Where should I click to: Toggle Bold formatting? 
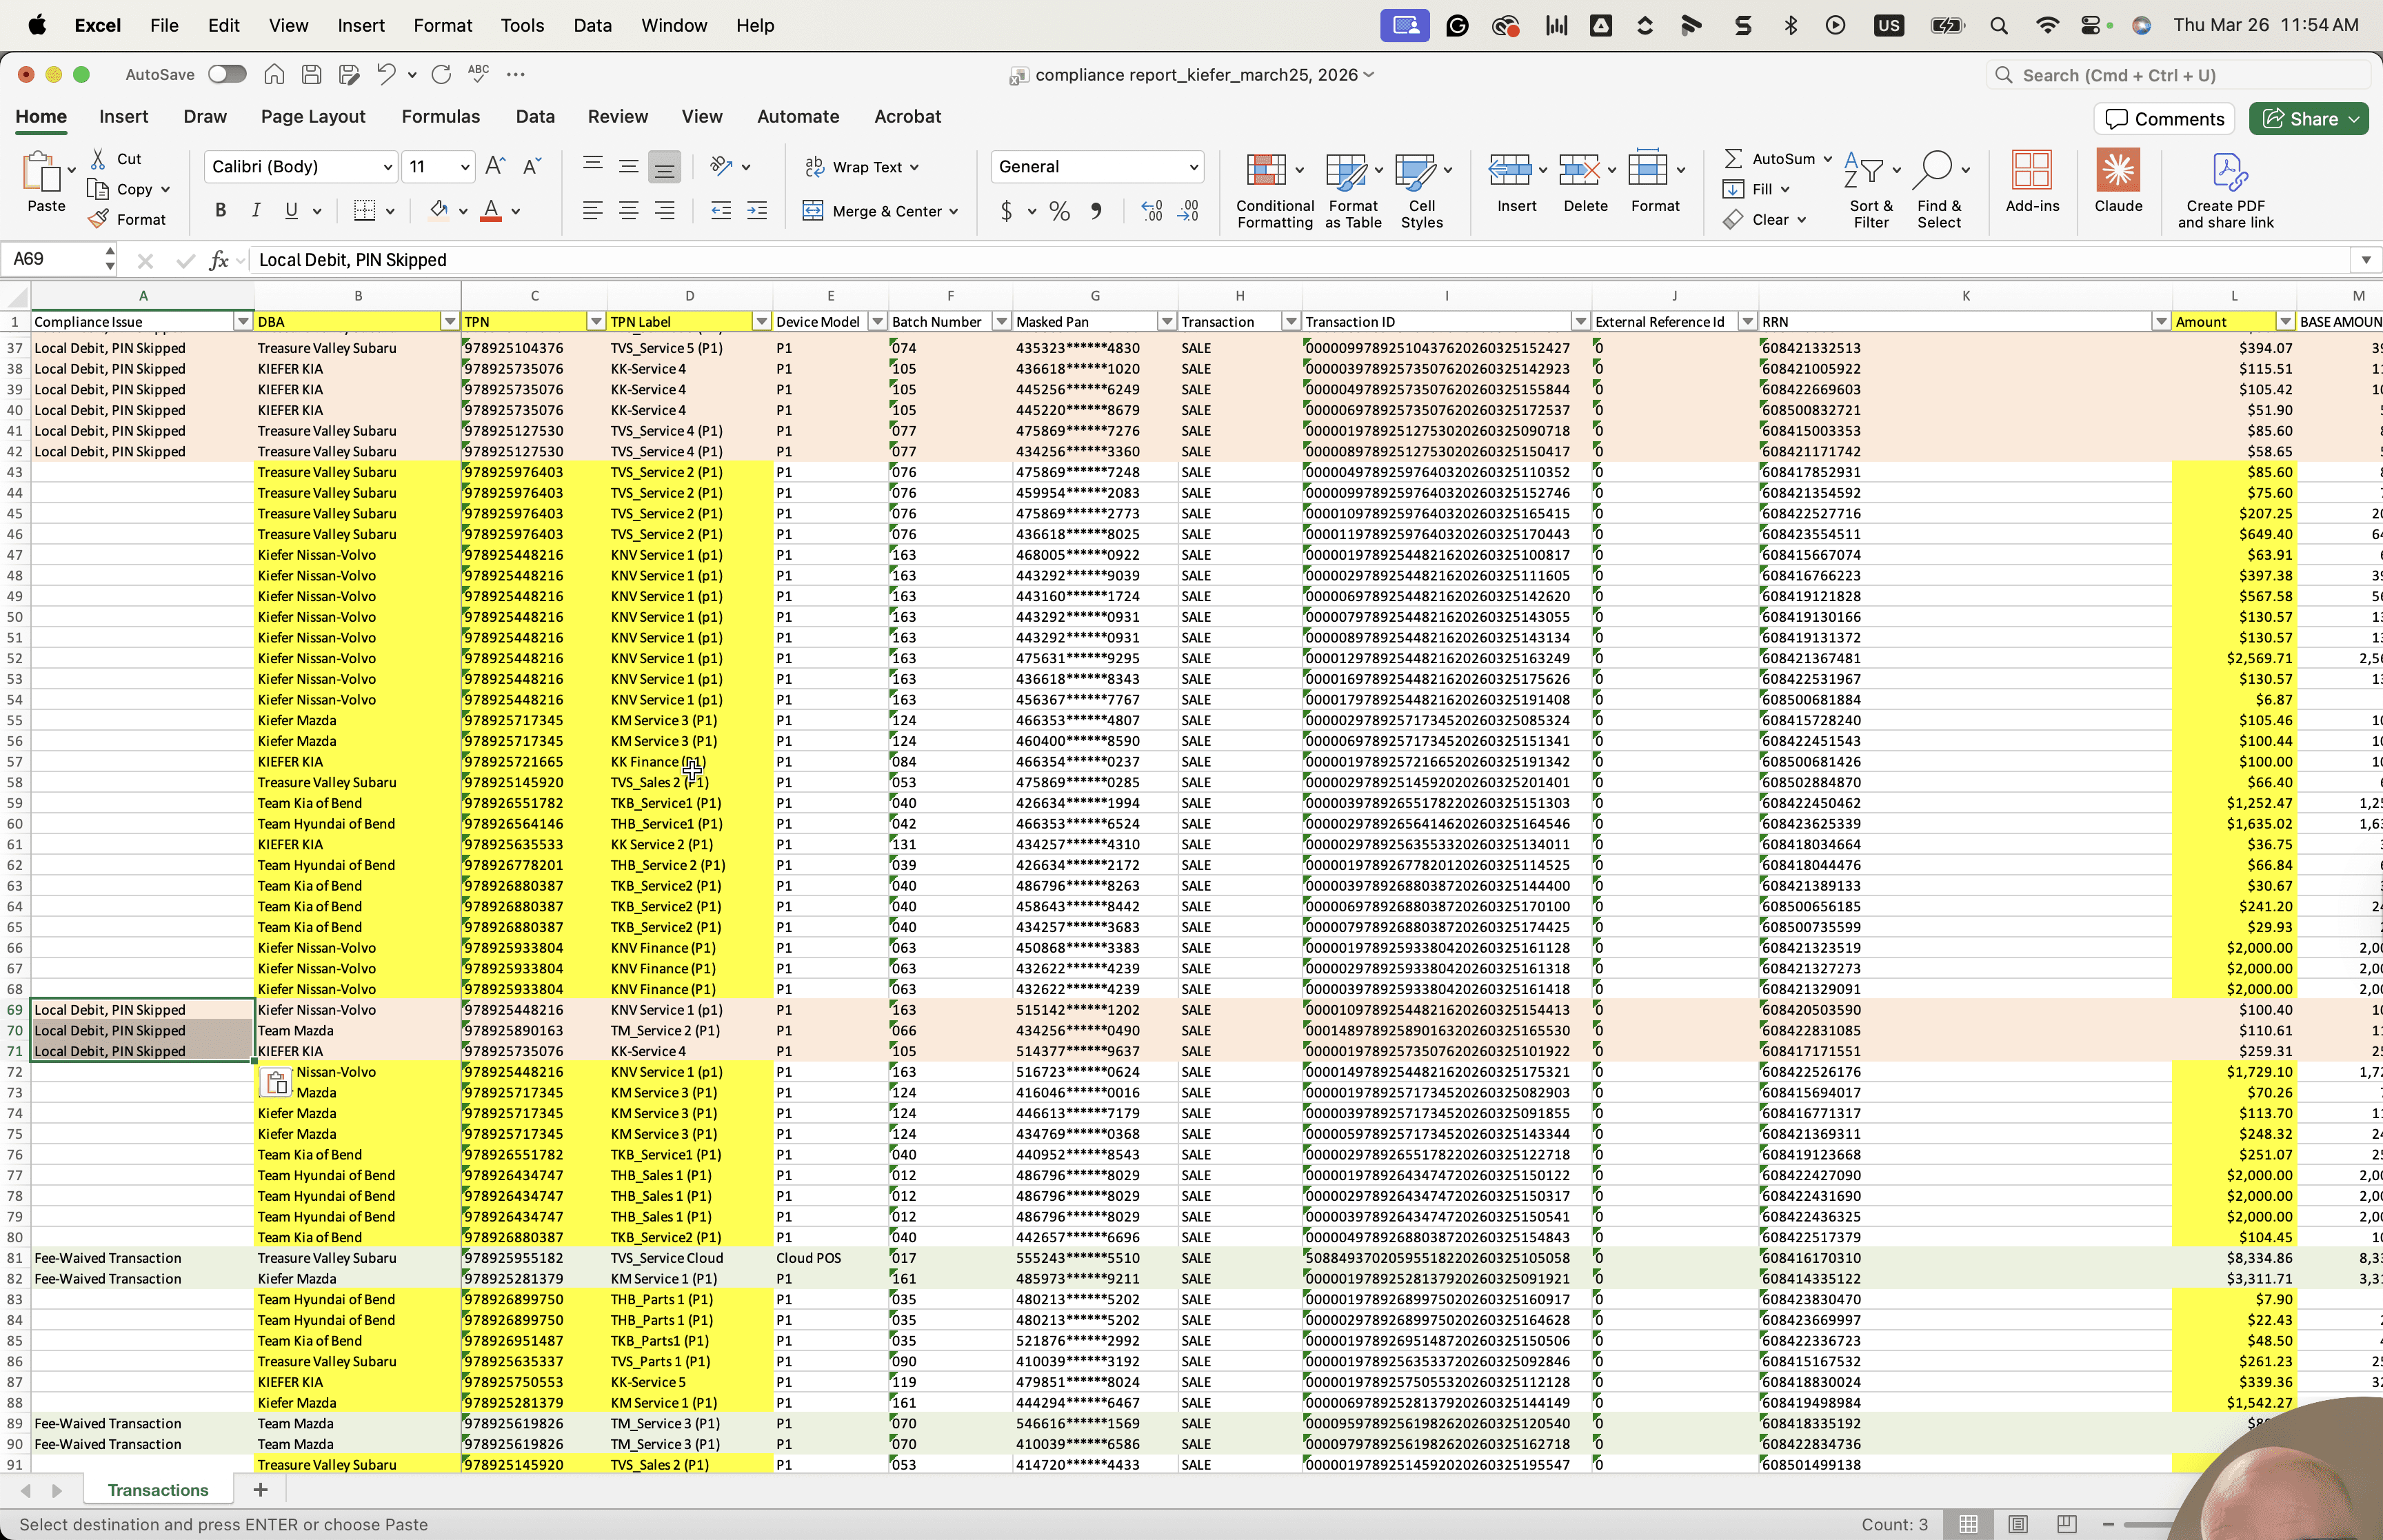pos(220,210)
